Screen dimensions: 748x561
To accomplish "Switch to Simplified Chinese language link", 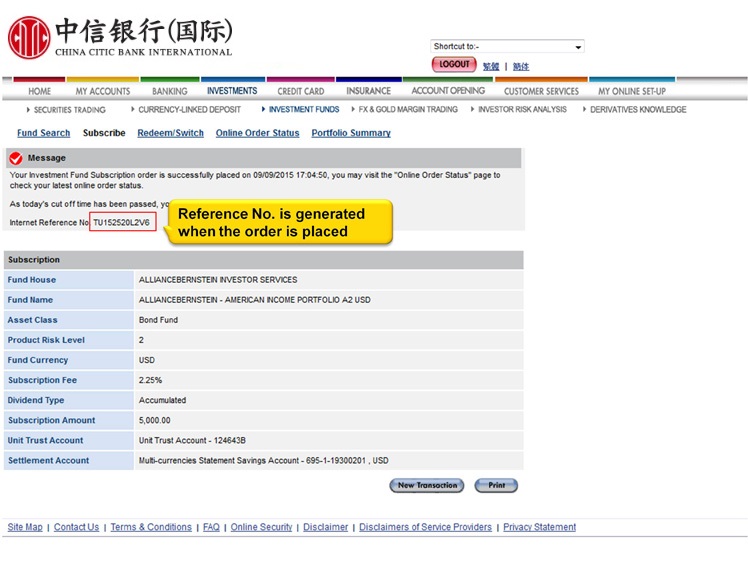I will point(521,67).
